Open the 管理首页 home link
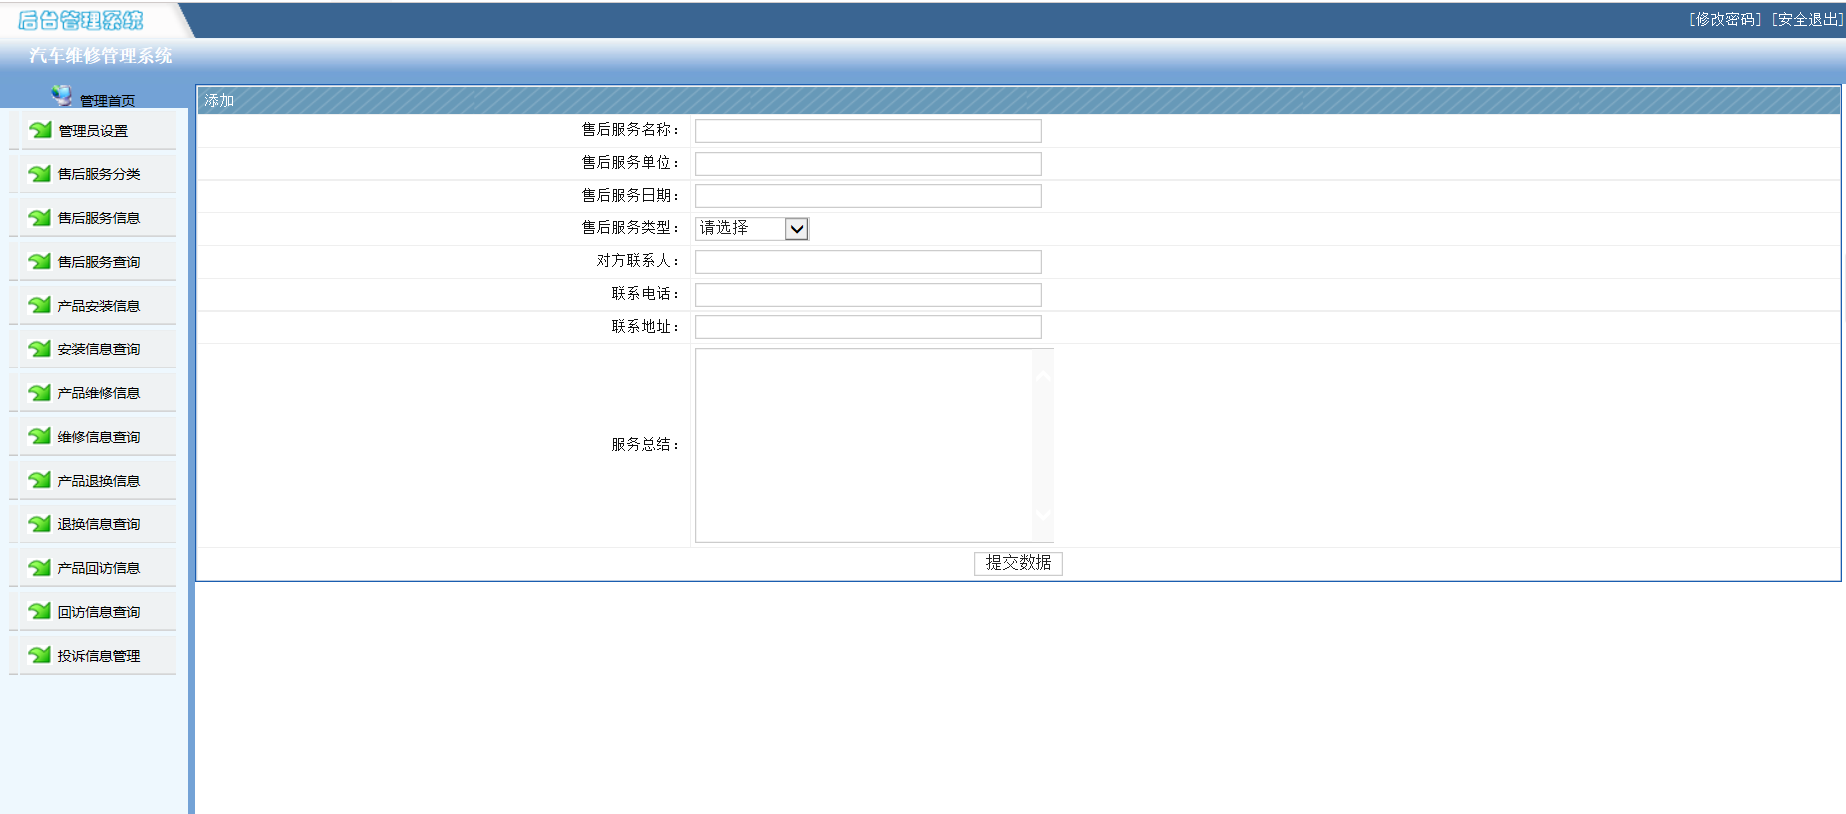 click(108, 101)
